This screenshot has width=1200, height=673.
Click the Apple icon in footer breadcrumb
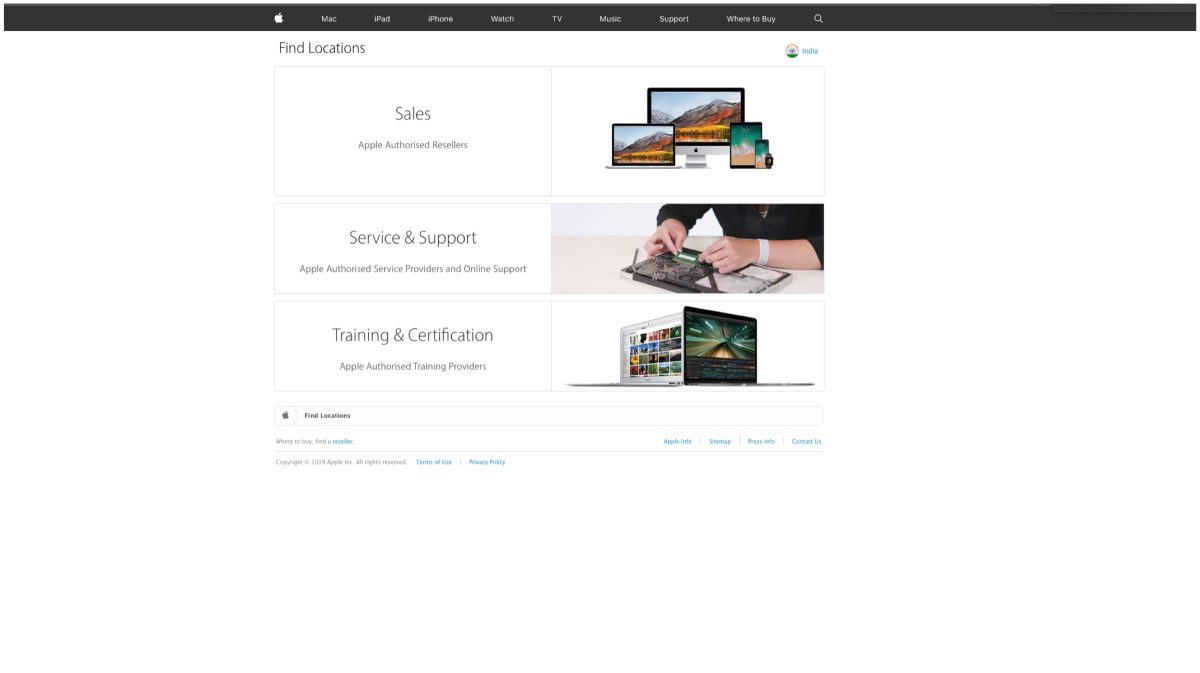(x=285, y=415)
